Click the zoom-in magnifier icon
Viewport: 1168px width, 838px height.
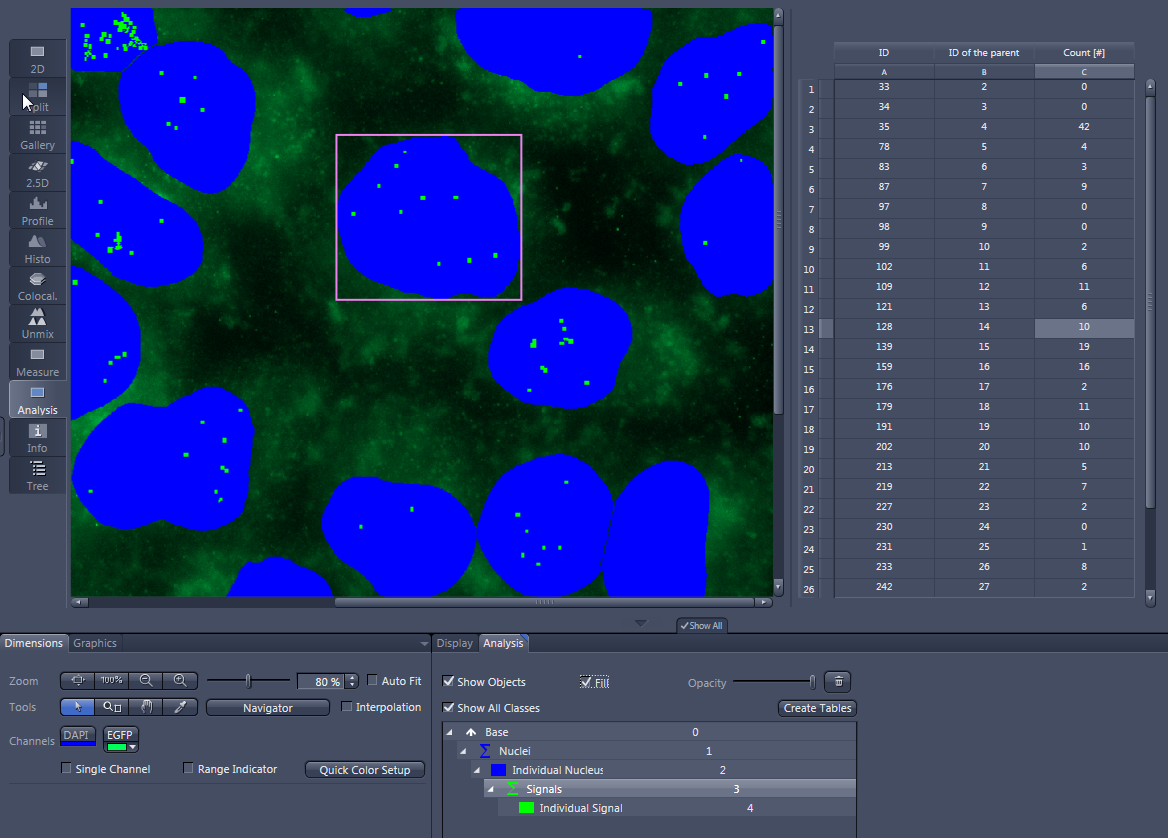pos(180,680)
